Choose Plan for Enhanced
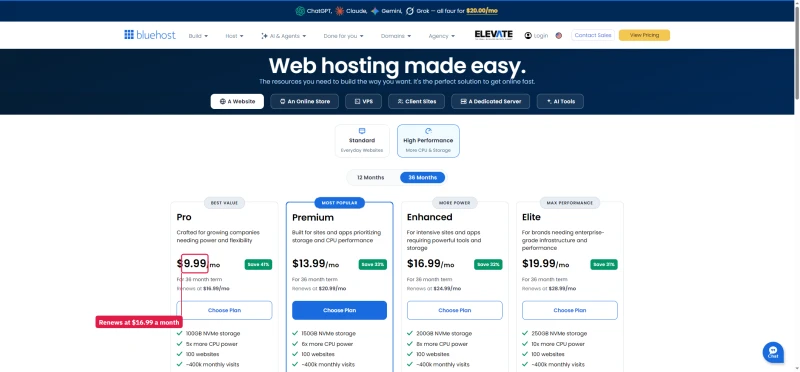Viewport: 800px width, 372px height. pos(455,310)
